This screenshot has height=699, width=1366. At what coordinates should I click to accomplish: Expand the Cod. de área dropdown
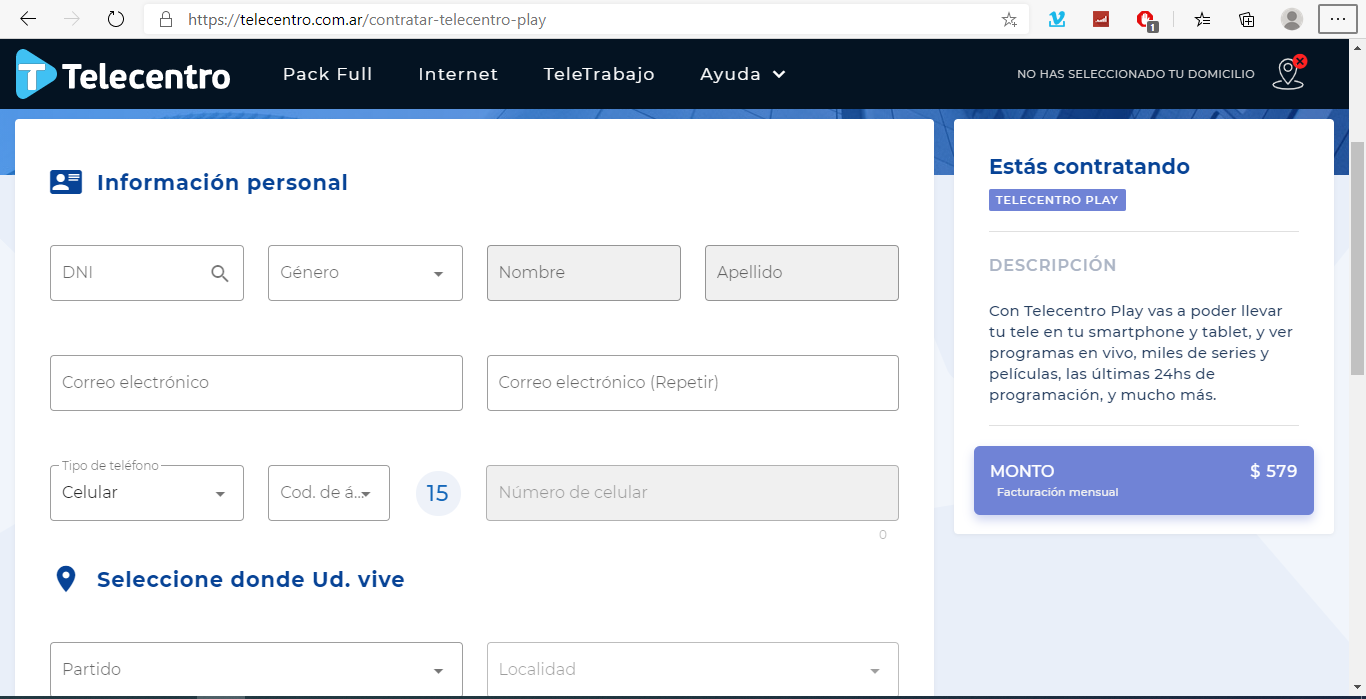[x=328, y=493]
